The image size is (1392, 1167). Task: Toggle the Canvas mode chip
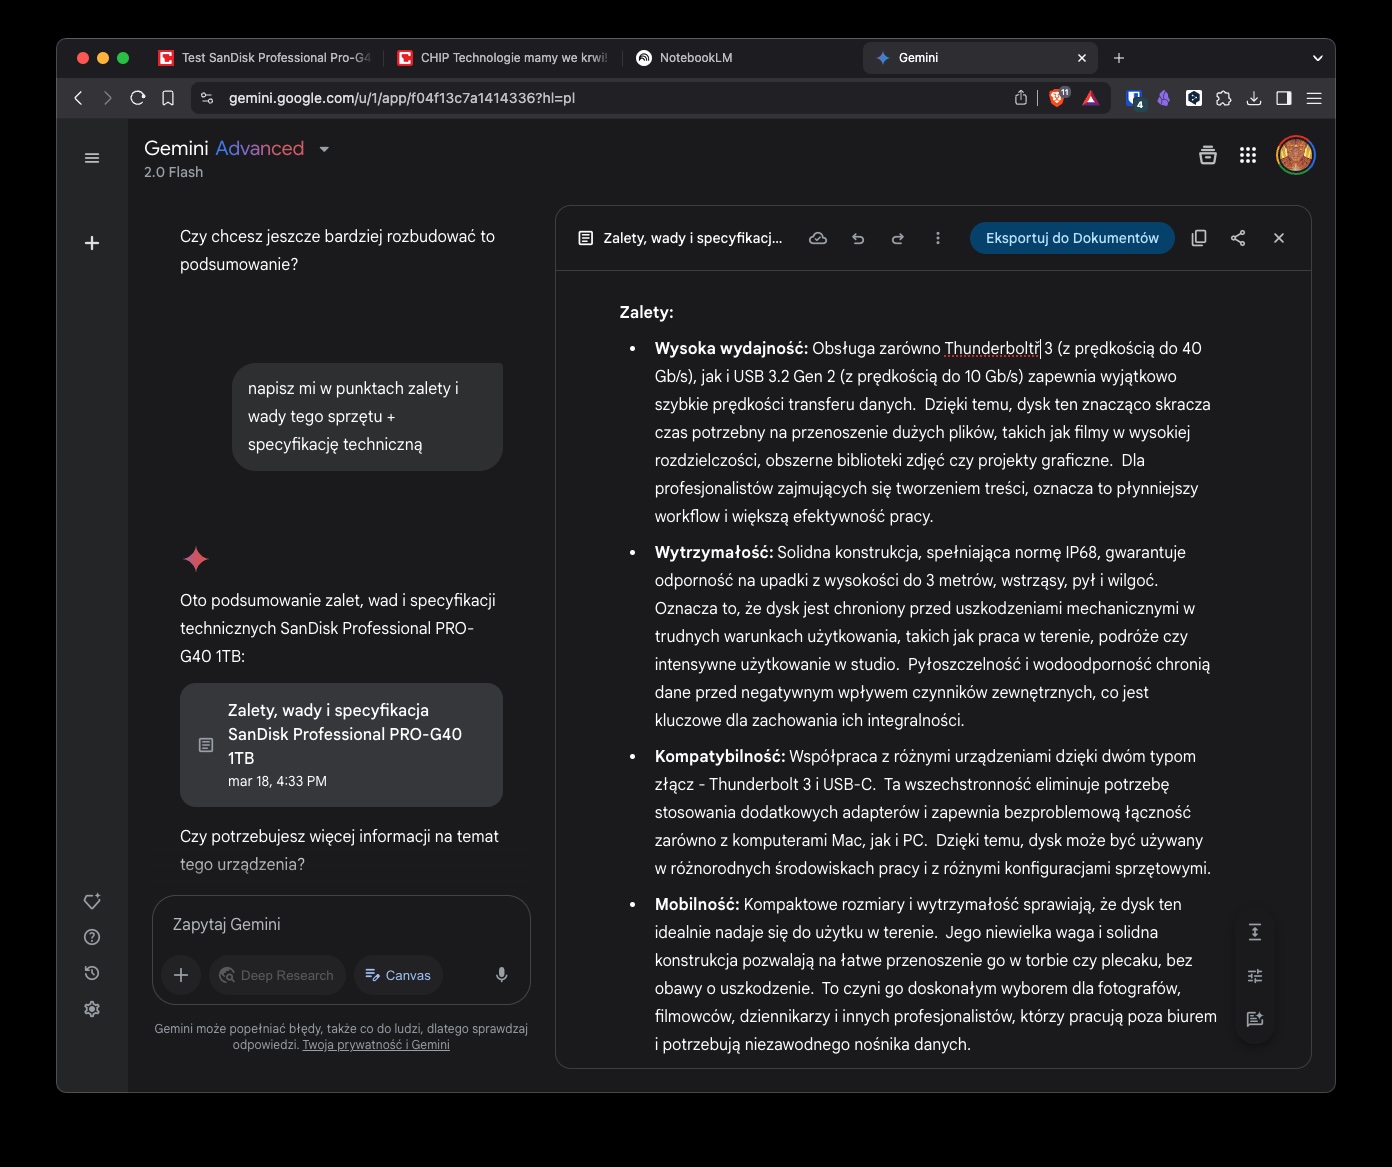tap(398, 975)
